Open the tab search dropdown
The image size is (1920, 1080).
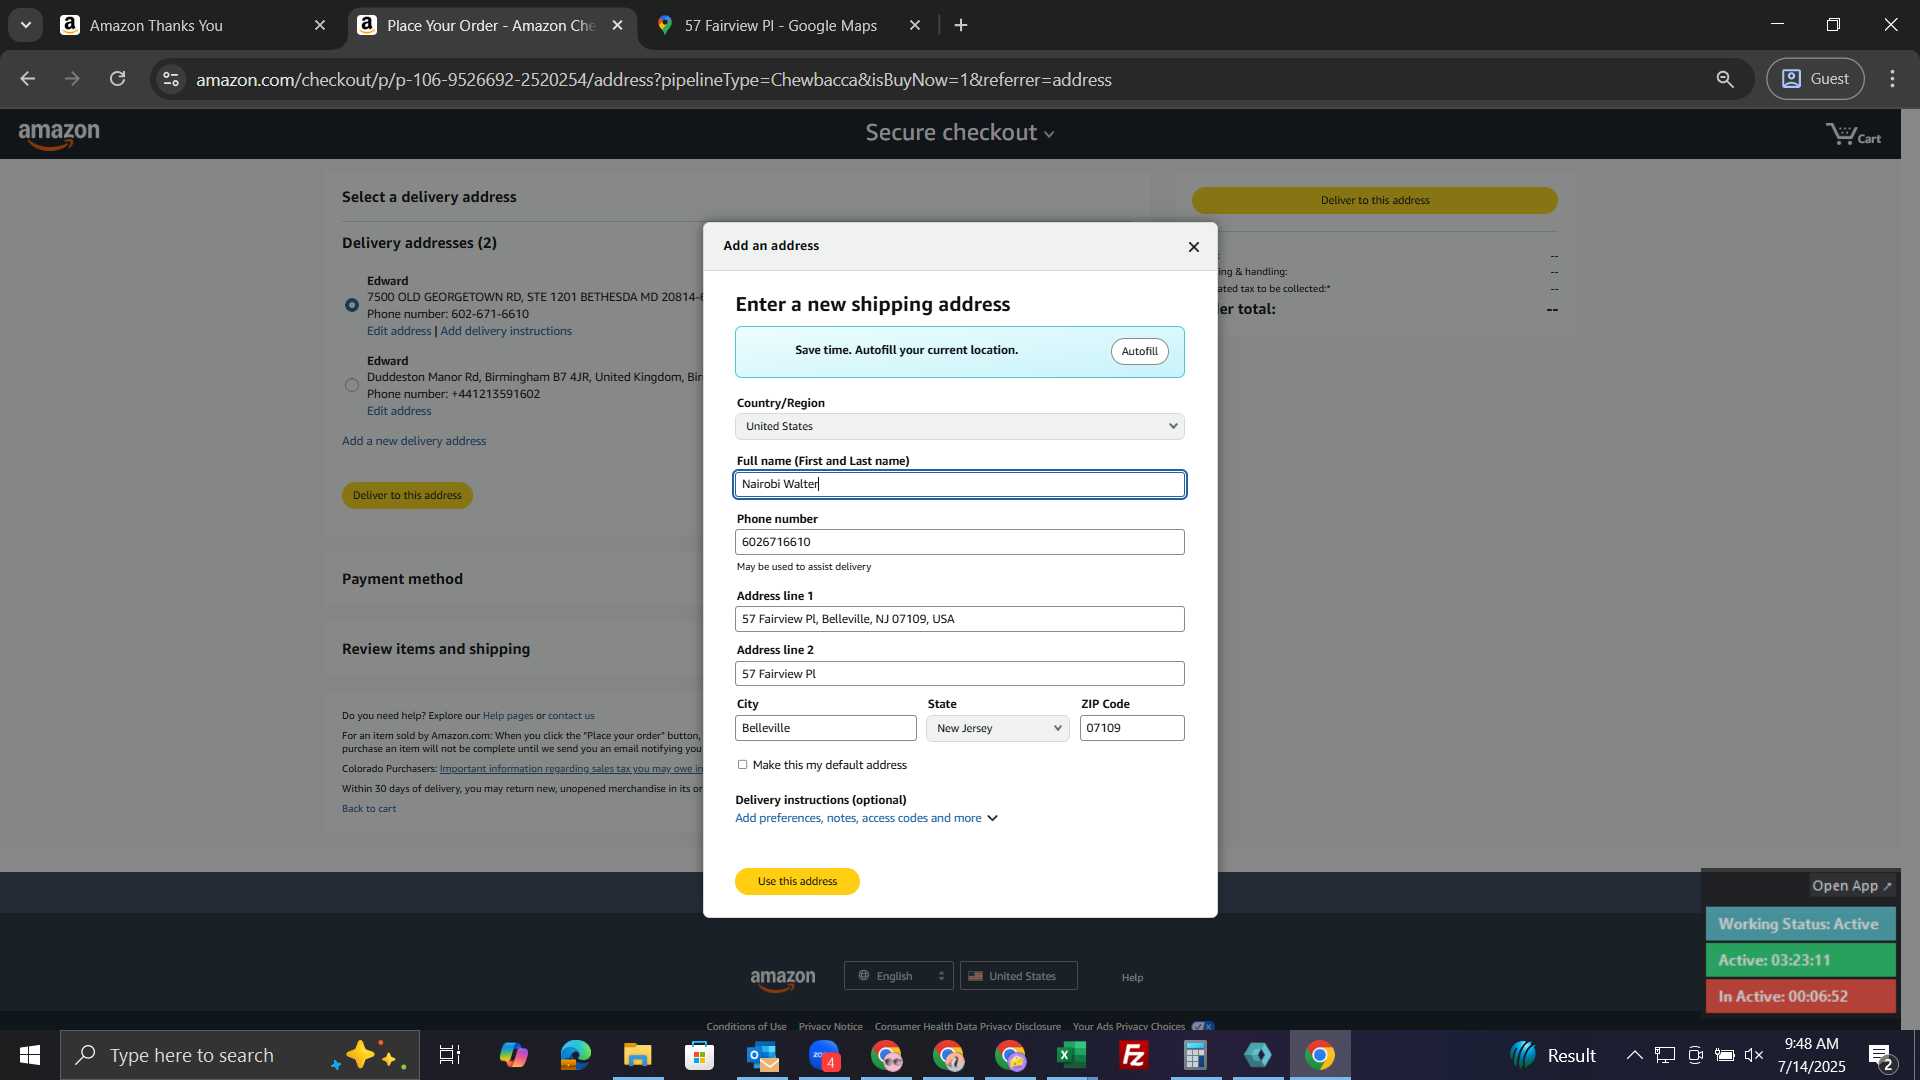pos(26,26)
